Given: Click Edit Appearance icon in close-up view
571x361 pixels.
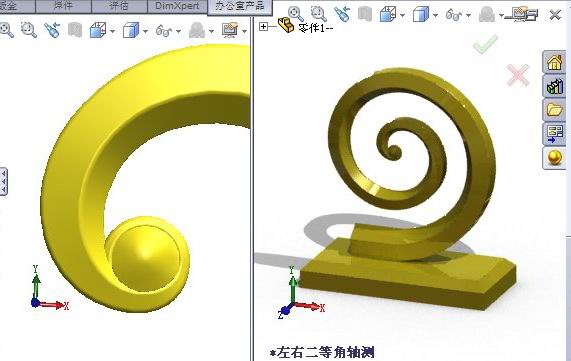Looking at the screenshot, I should coord(197,30).
